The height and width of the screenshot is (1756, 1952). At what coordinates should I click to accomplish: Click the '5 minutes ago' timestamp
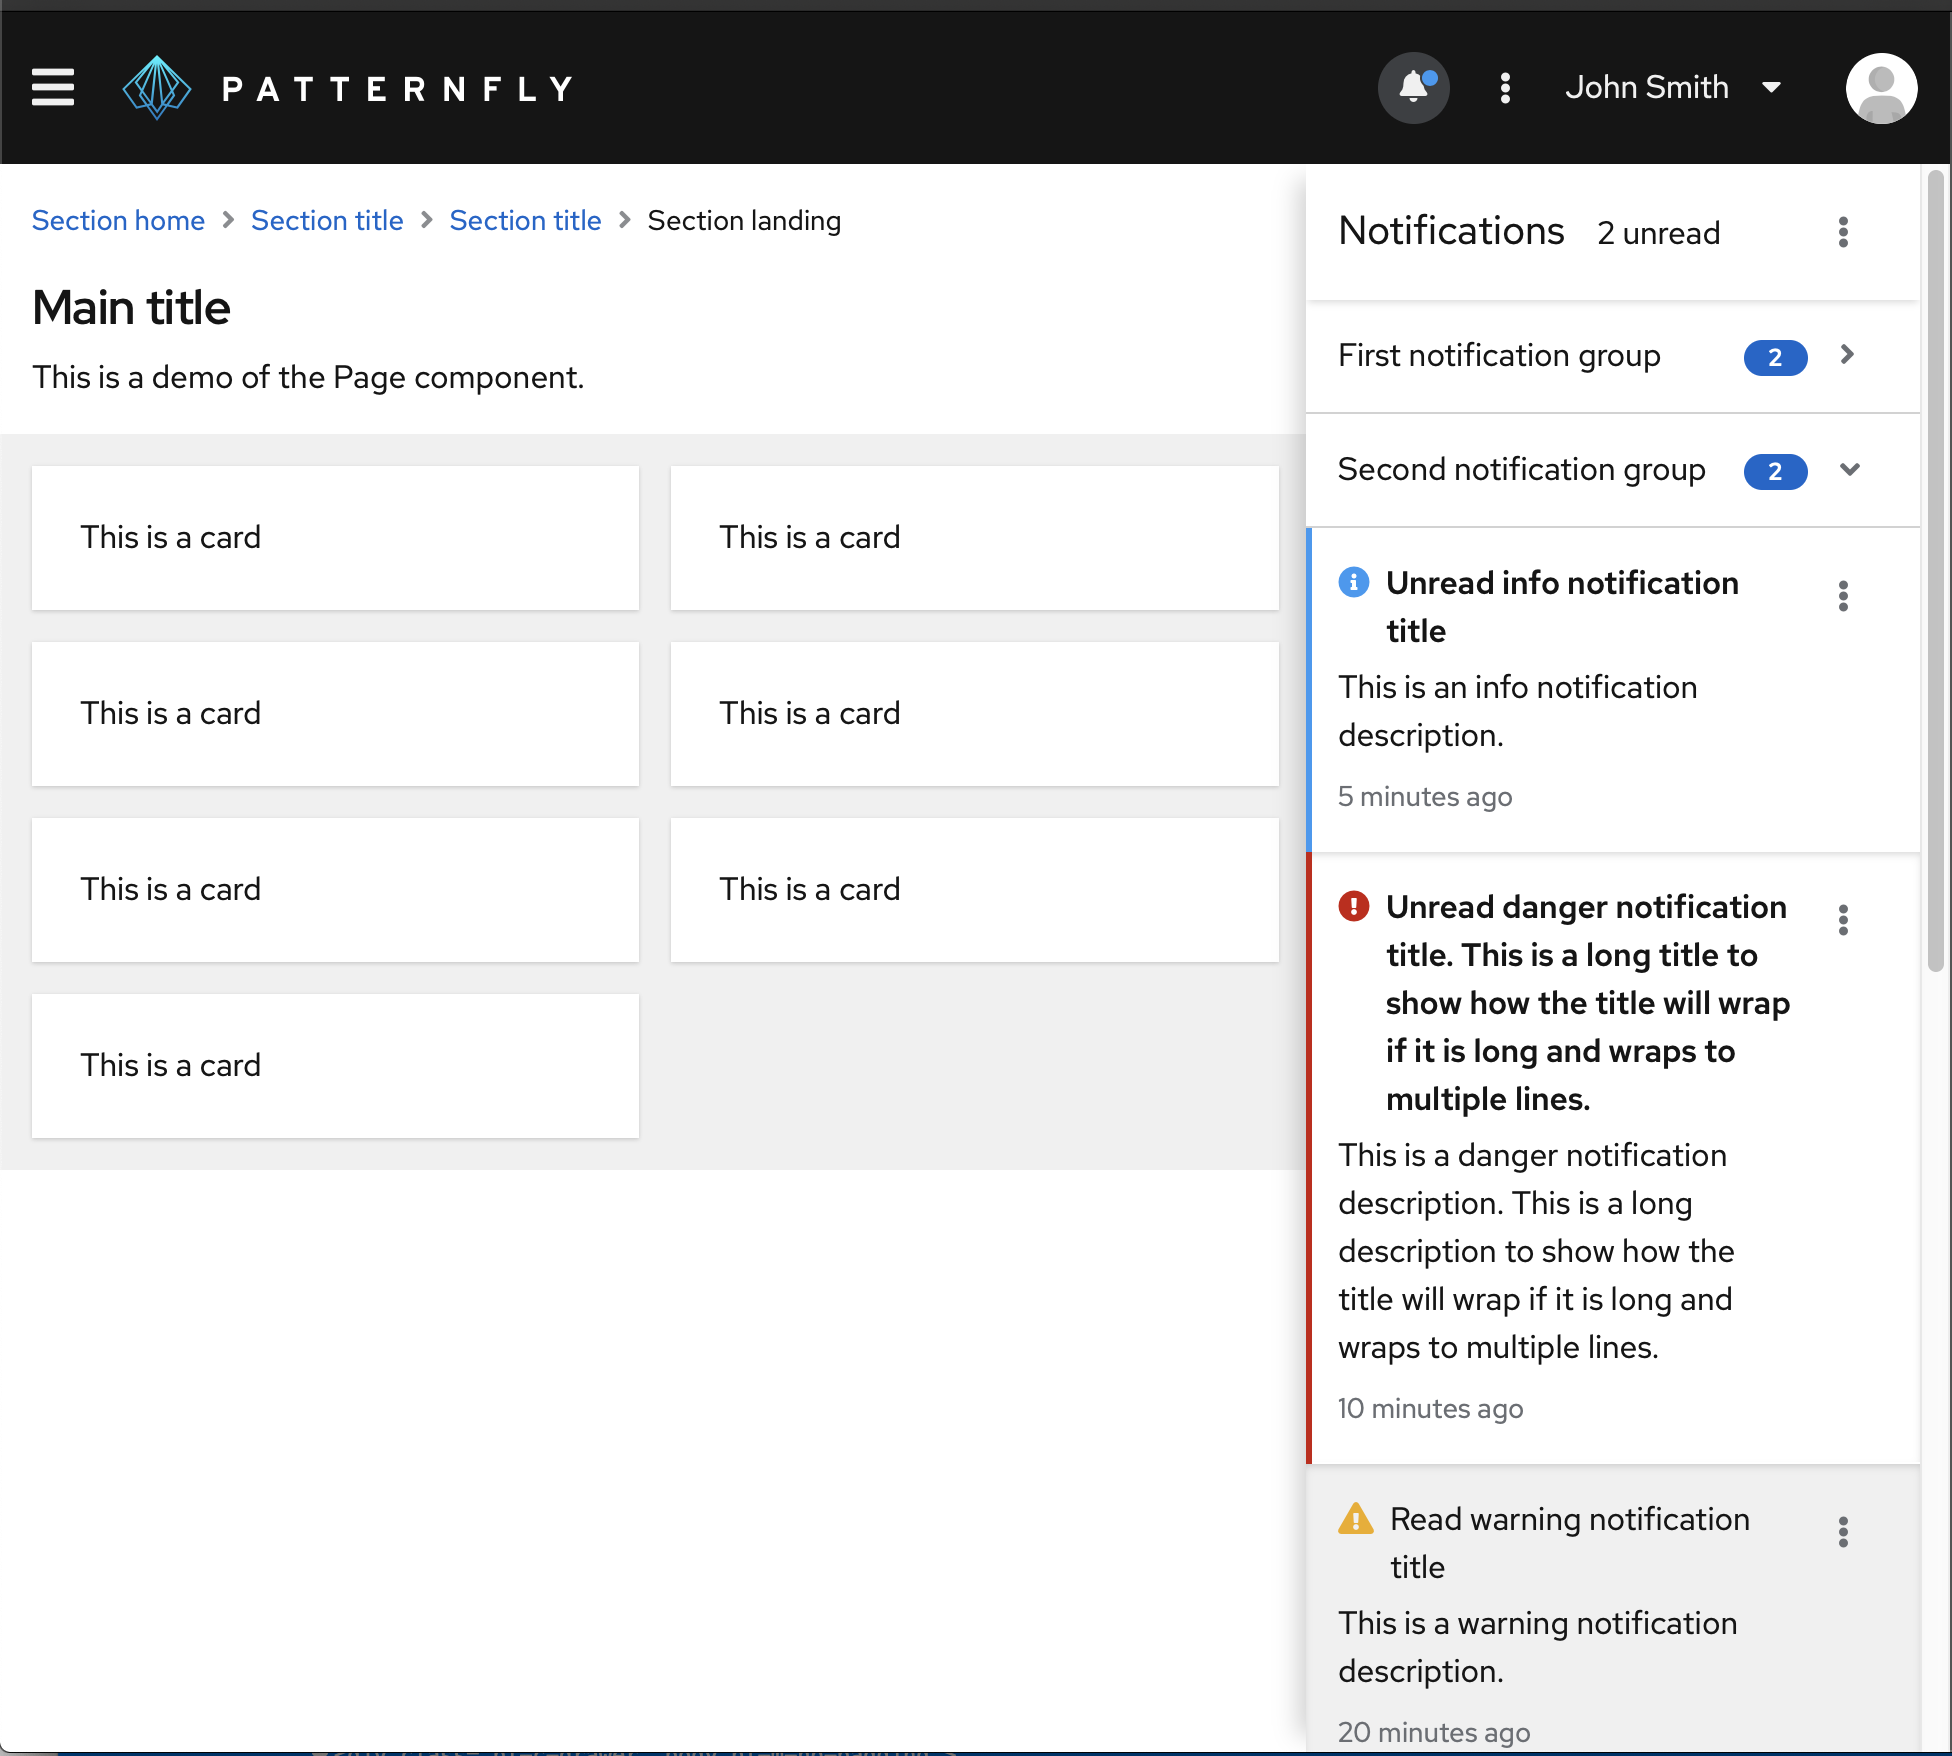point(1425,797)
